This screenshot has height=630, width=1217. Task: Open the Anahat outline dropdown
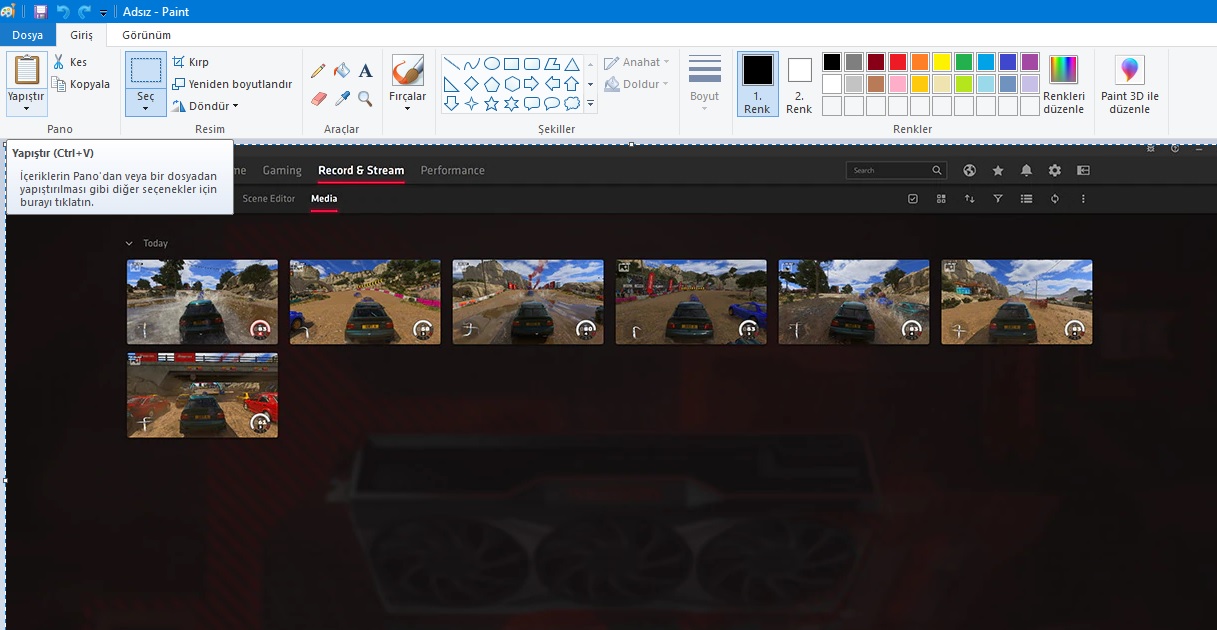637,62
